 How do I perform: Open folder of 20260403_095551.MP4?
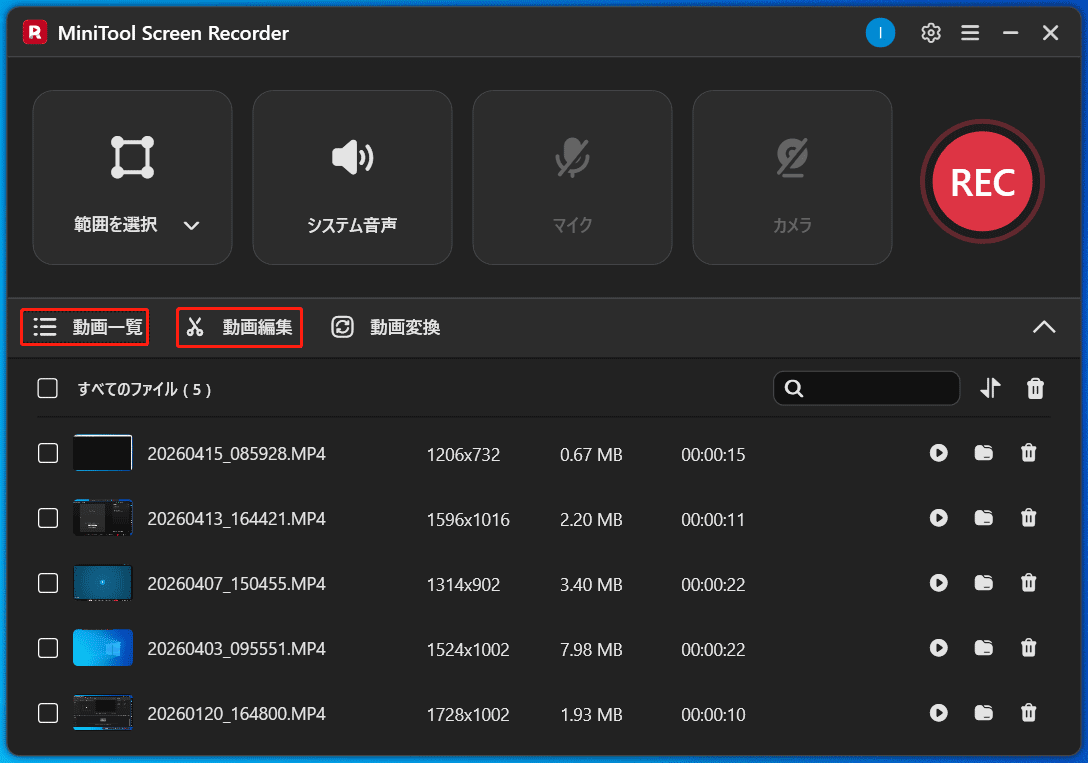[984, 648]
